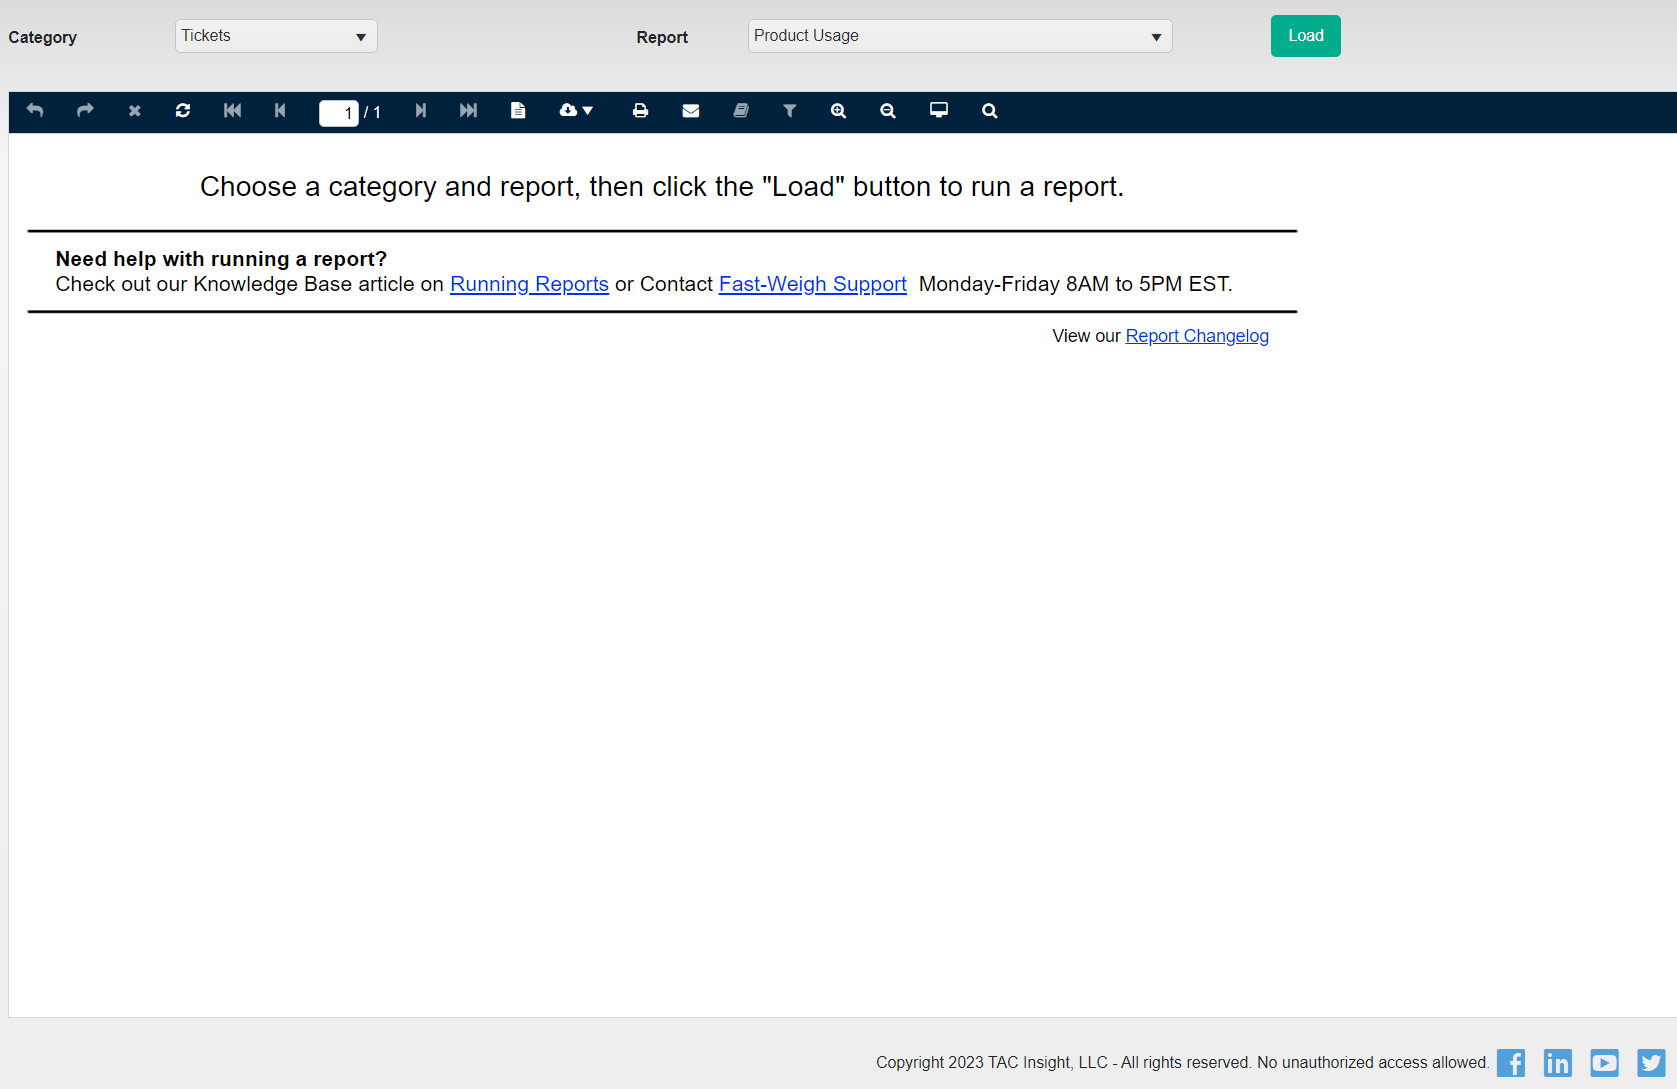The image size is (1677, 1089).
Task: Open the Fast-Weigh Support link
Action: (812, 285)
